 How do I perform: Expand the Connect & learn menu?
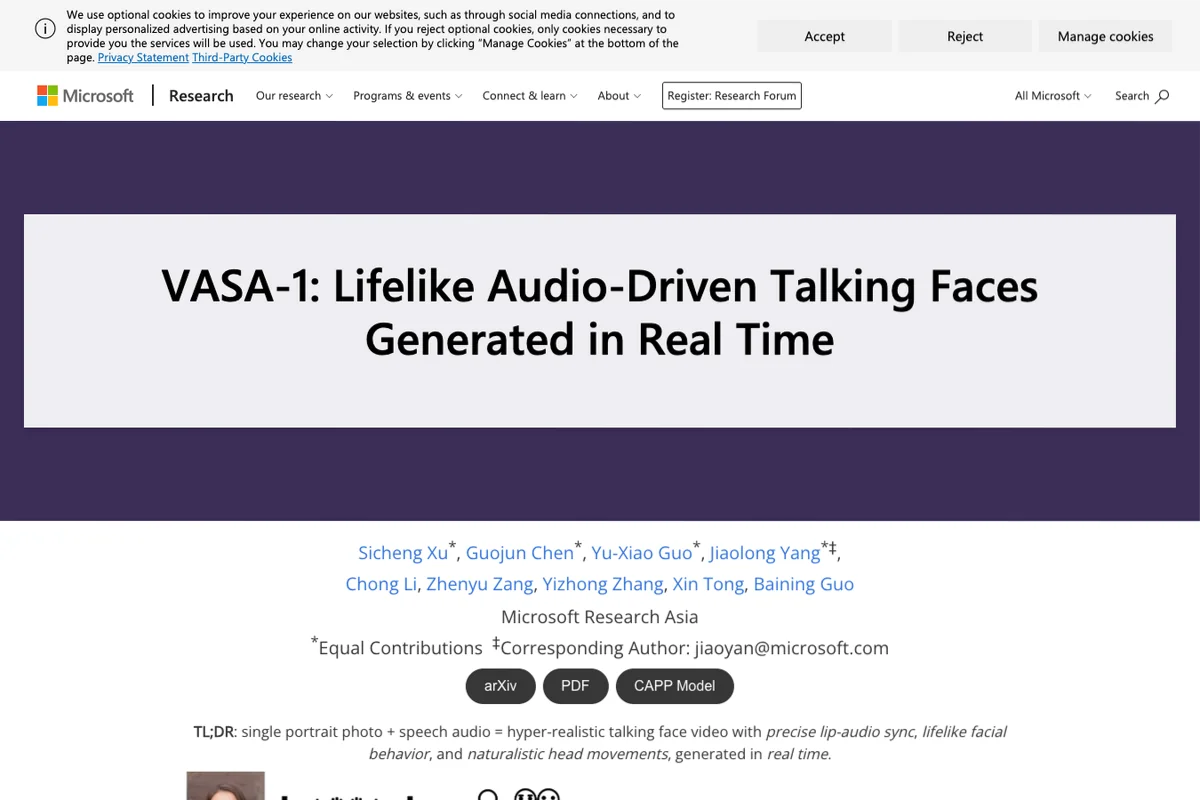(530, 96)
